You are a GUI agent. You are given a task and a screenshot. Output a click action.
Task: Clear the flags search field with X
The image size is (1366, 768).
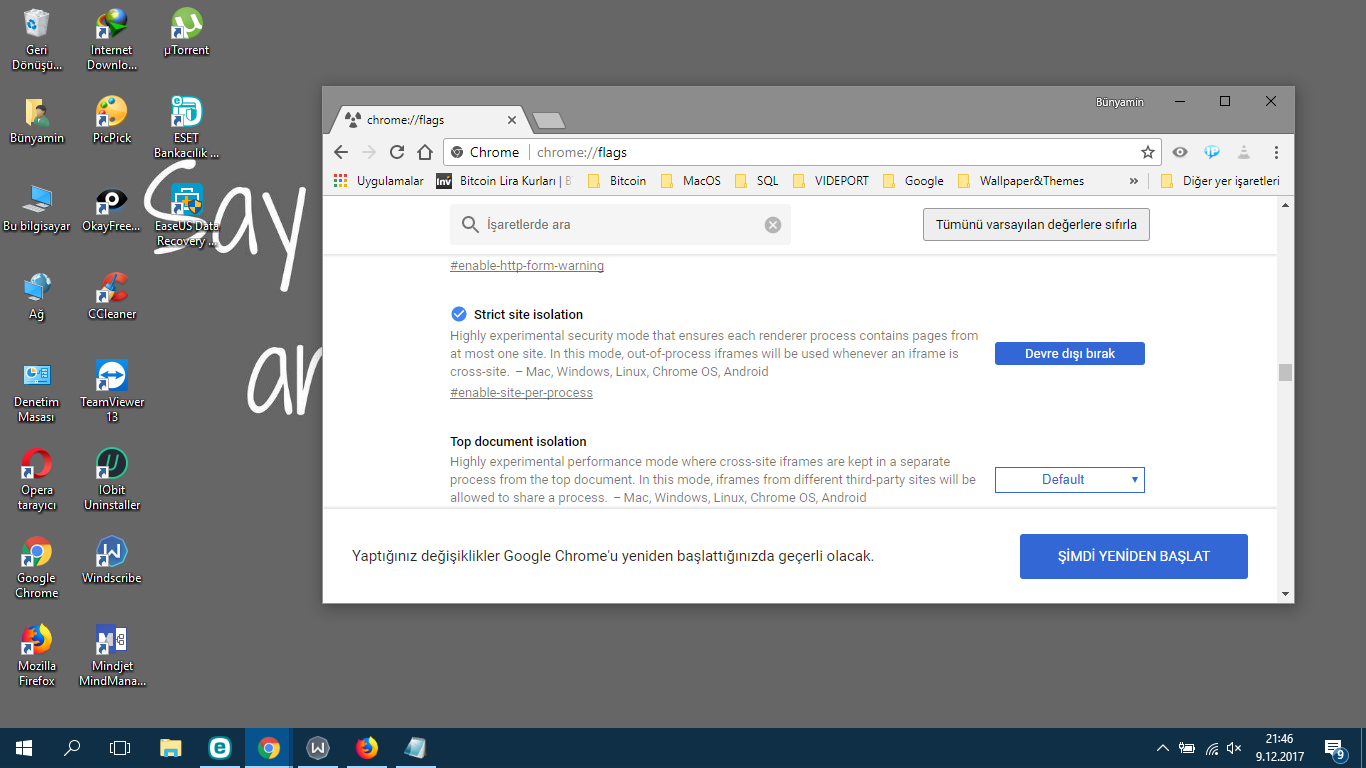click(x=773, y=225)
